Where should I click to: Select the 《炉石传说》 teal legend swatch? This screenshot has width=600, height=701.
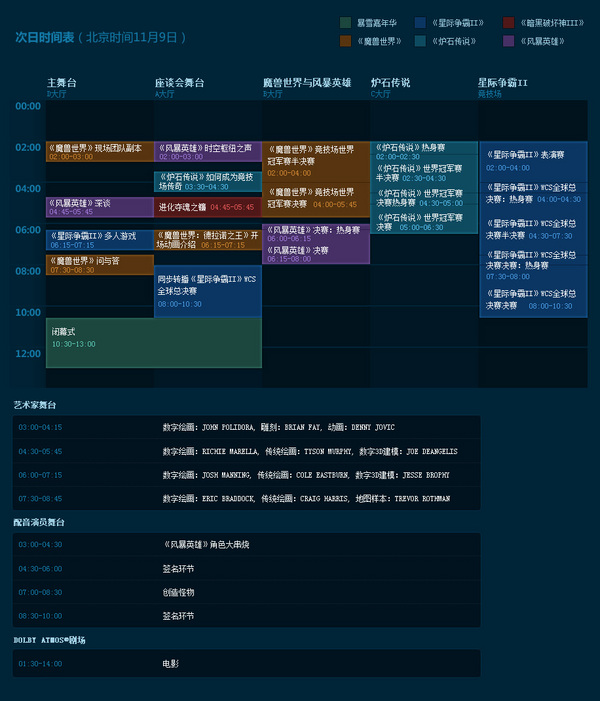(420, 41)
